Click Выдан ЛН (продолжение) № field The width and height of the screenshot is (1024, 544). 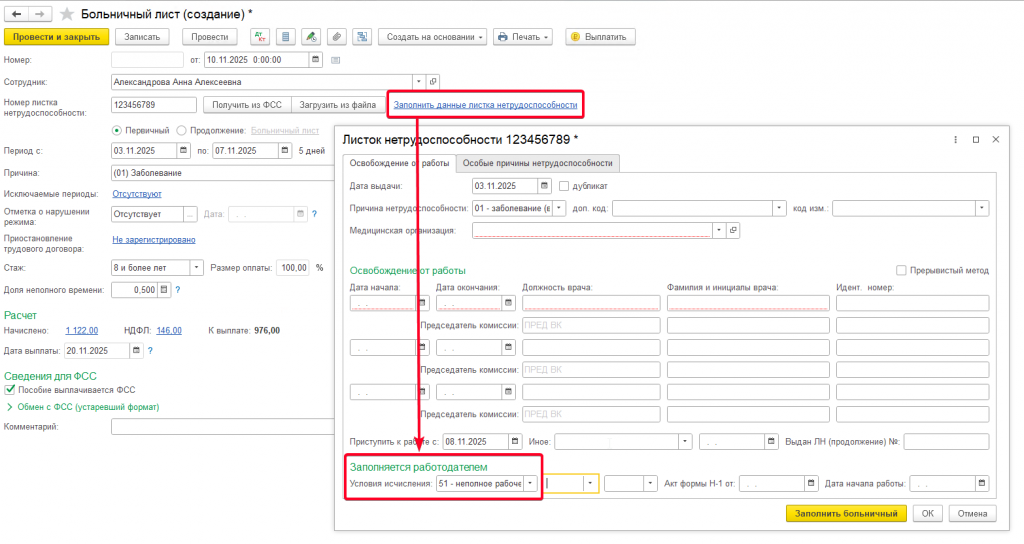coord(946,441)
